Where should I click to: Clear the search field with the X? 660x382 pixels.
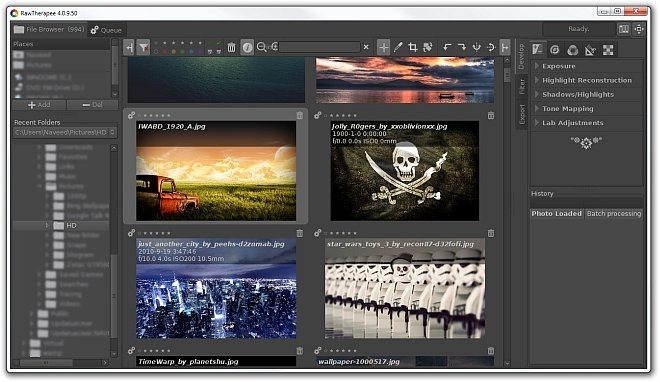click(366, 47)
